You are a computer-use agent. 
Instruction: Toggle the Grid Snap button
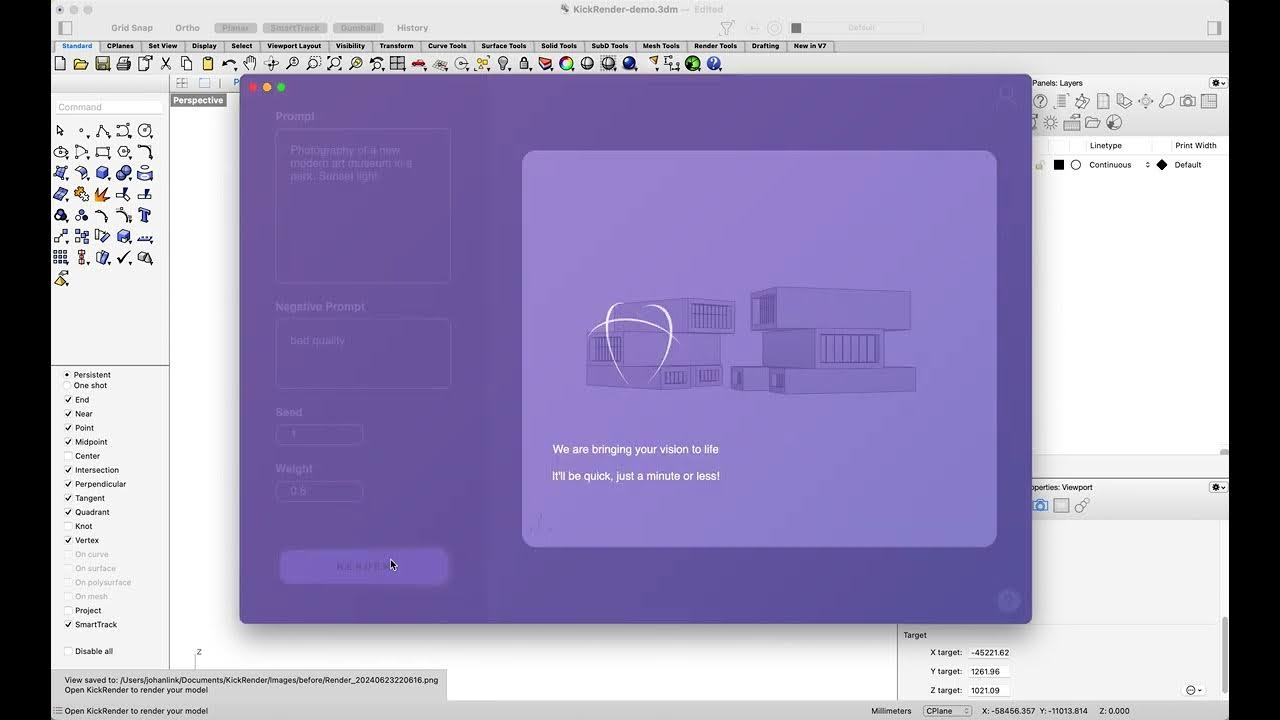coord(132,28)
